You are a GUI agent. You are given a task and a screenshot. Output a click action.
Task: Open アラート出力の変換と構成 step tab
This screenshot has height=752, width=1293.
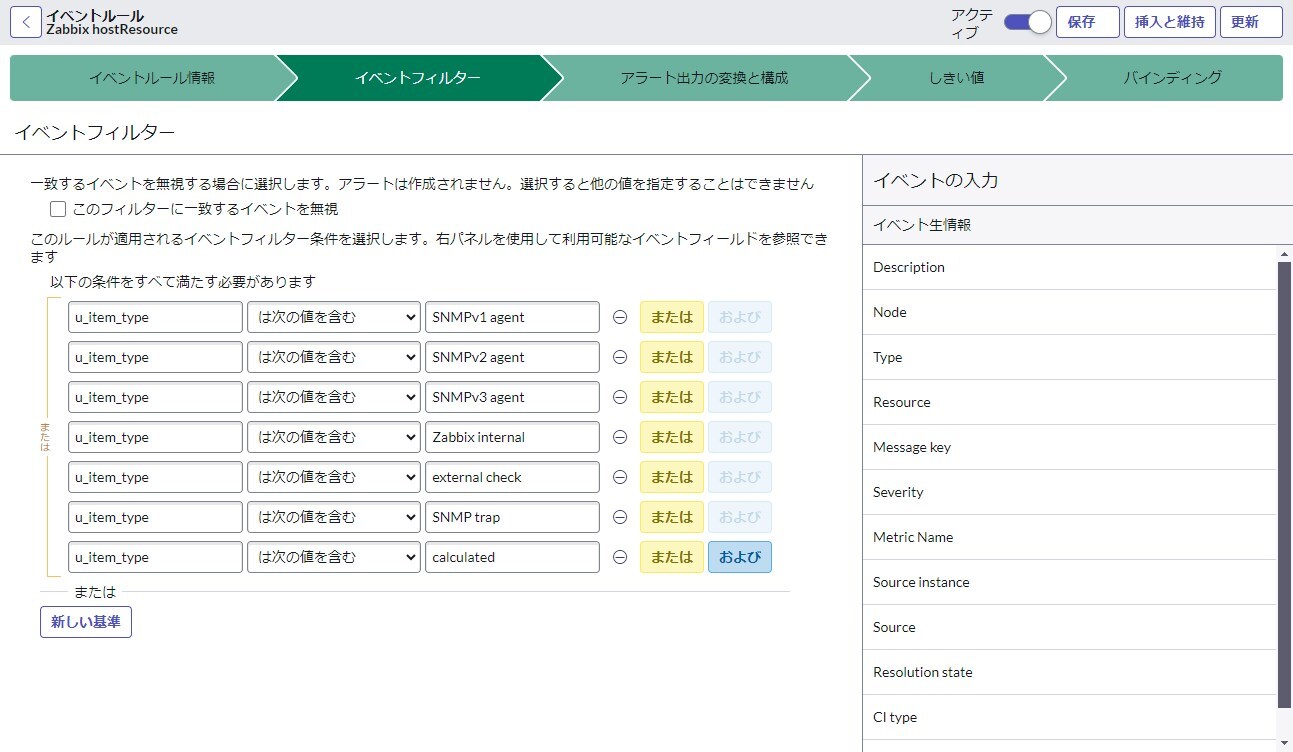pyautogui.click(x=703, y=78)
